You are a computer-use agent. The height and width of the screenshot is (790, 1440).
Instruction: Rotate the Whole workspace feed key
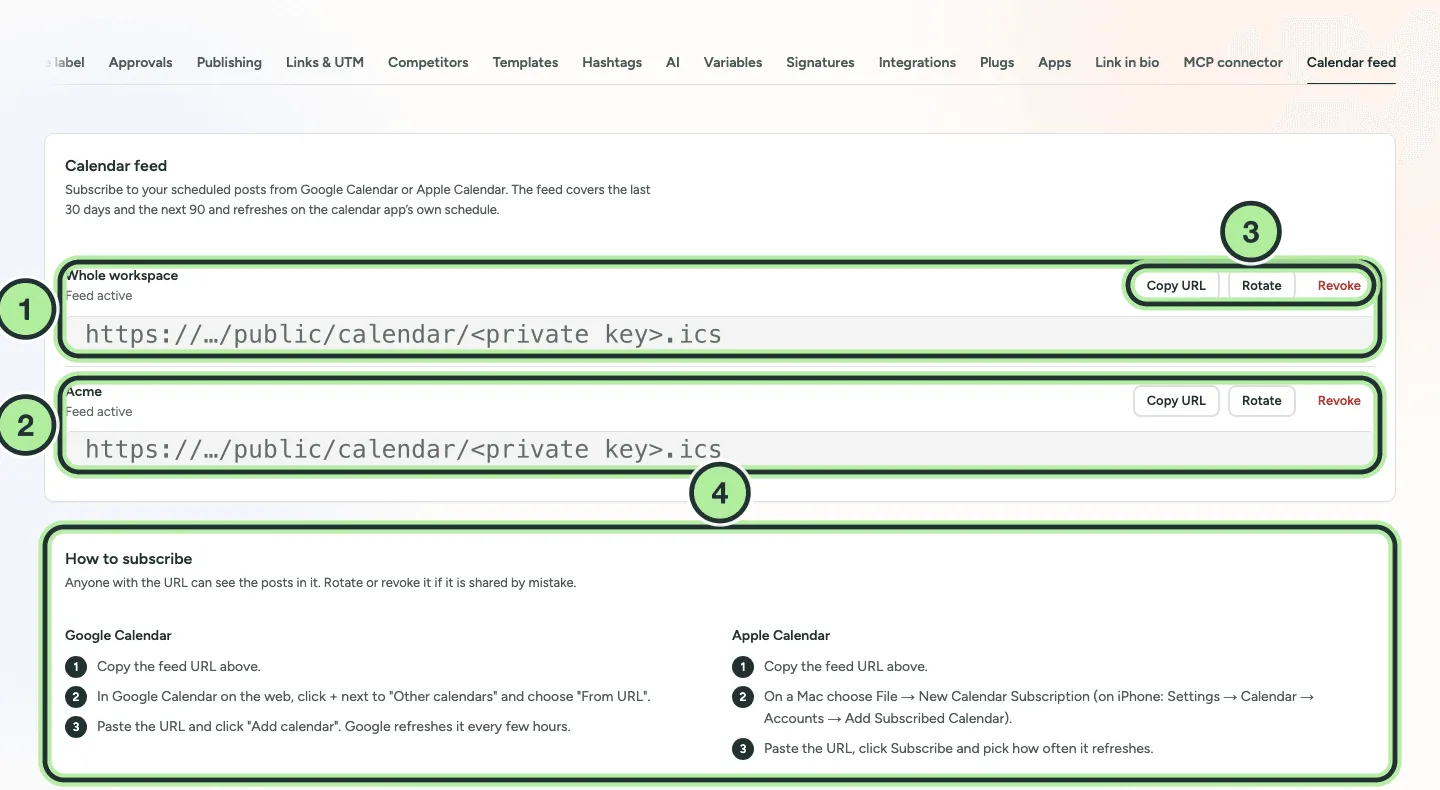click(x=1262, y=286)
